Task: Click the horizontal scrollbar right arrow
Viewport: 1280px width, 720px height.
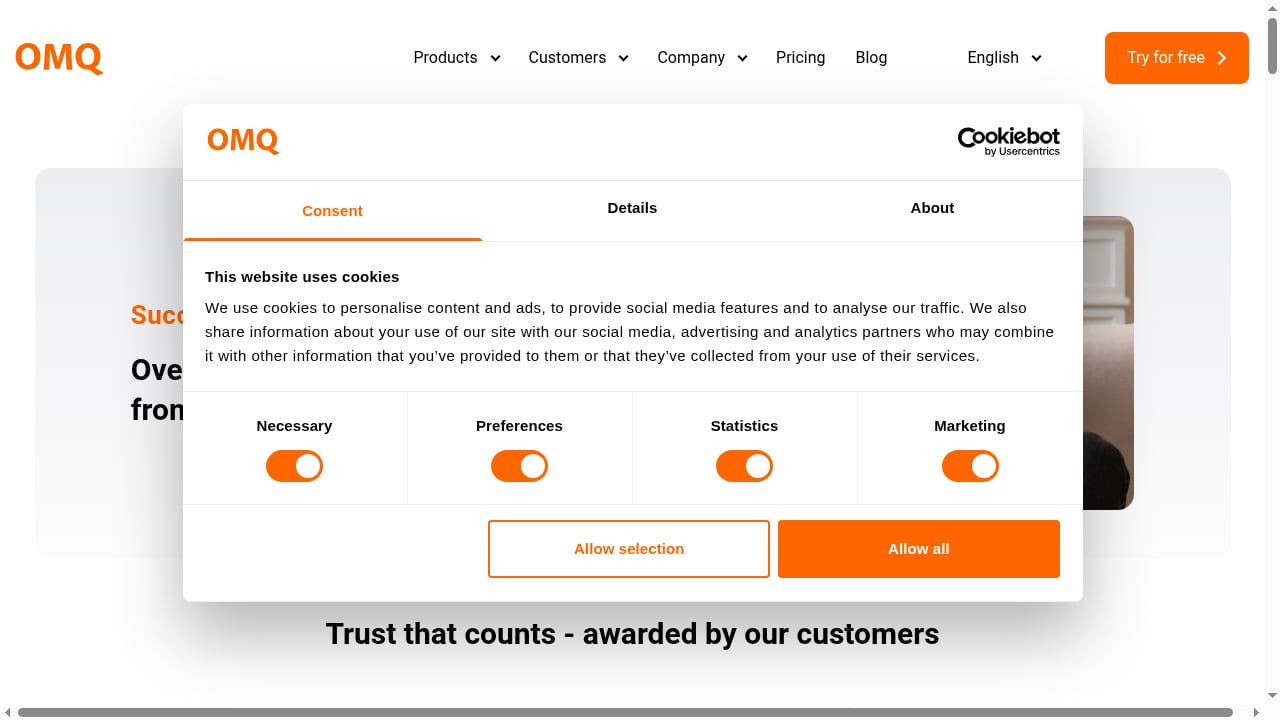Action: click(1257, 712)
